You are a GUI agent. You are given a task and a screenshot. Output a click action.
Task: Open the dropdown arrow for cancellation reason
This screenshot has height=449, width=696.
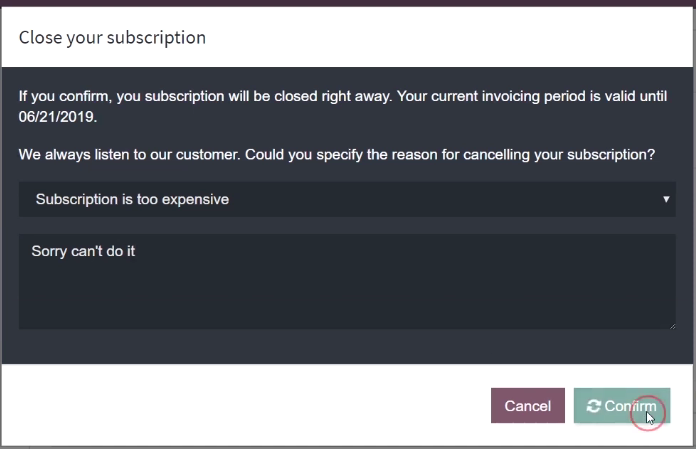tap(666, 199)
